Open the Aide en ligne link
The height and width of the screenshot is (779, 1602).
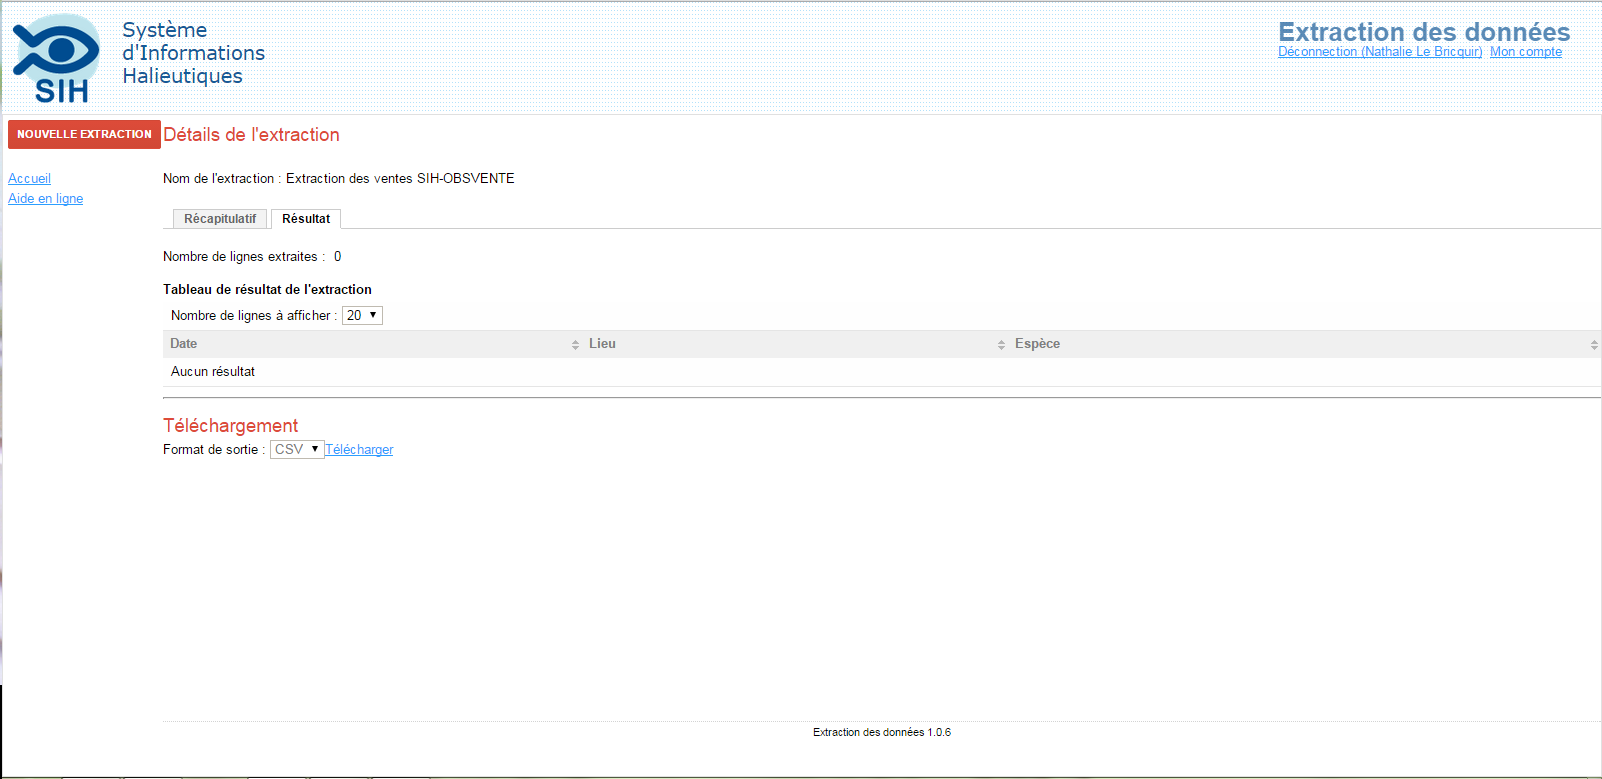pyautogui.click(x=45, y=199)
